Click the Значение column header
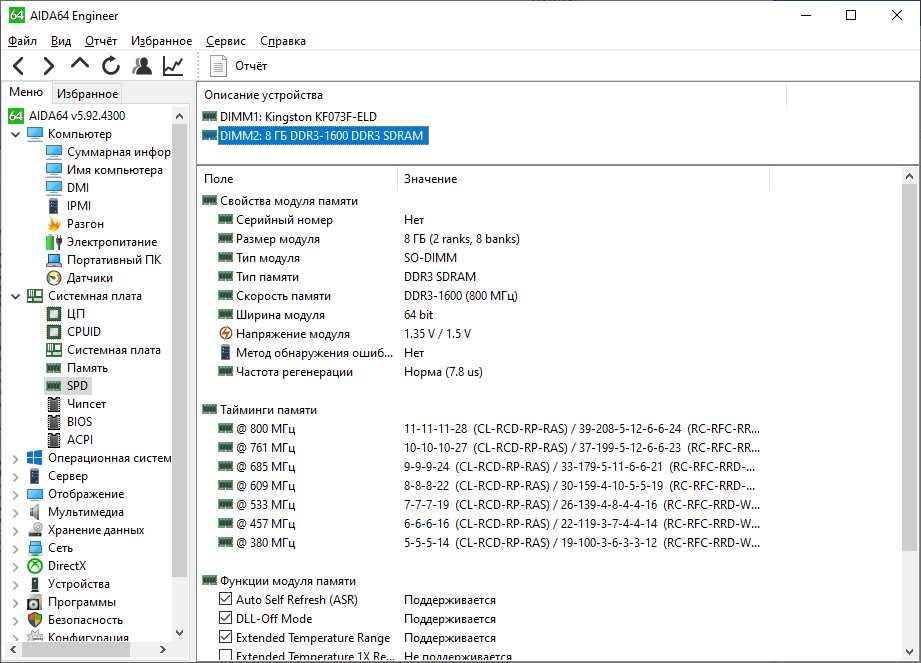Image resolution: width=921 pixels, height=663 pixels. point(431,179)
